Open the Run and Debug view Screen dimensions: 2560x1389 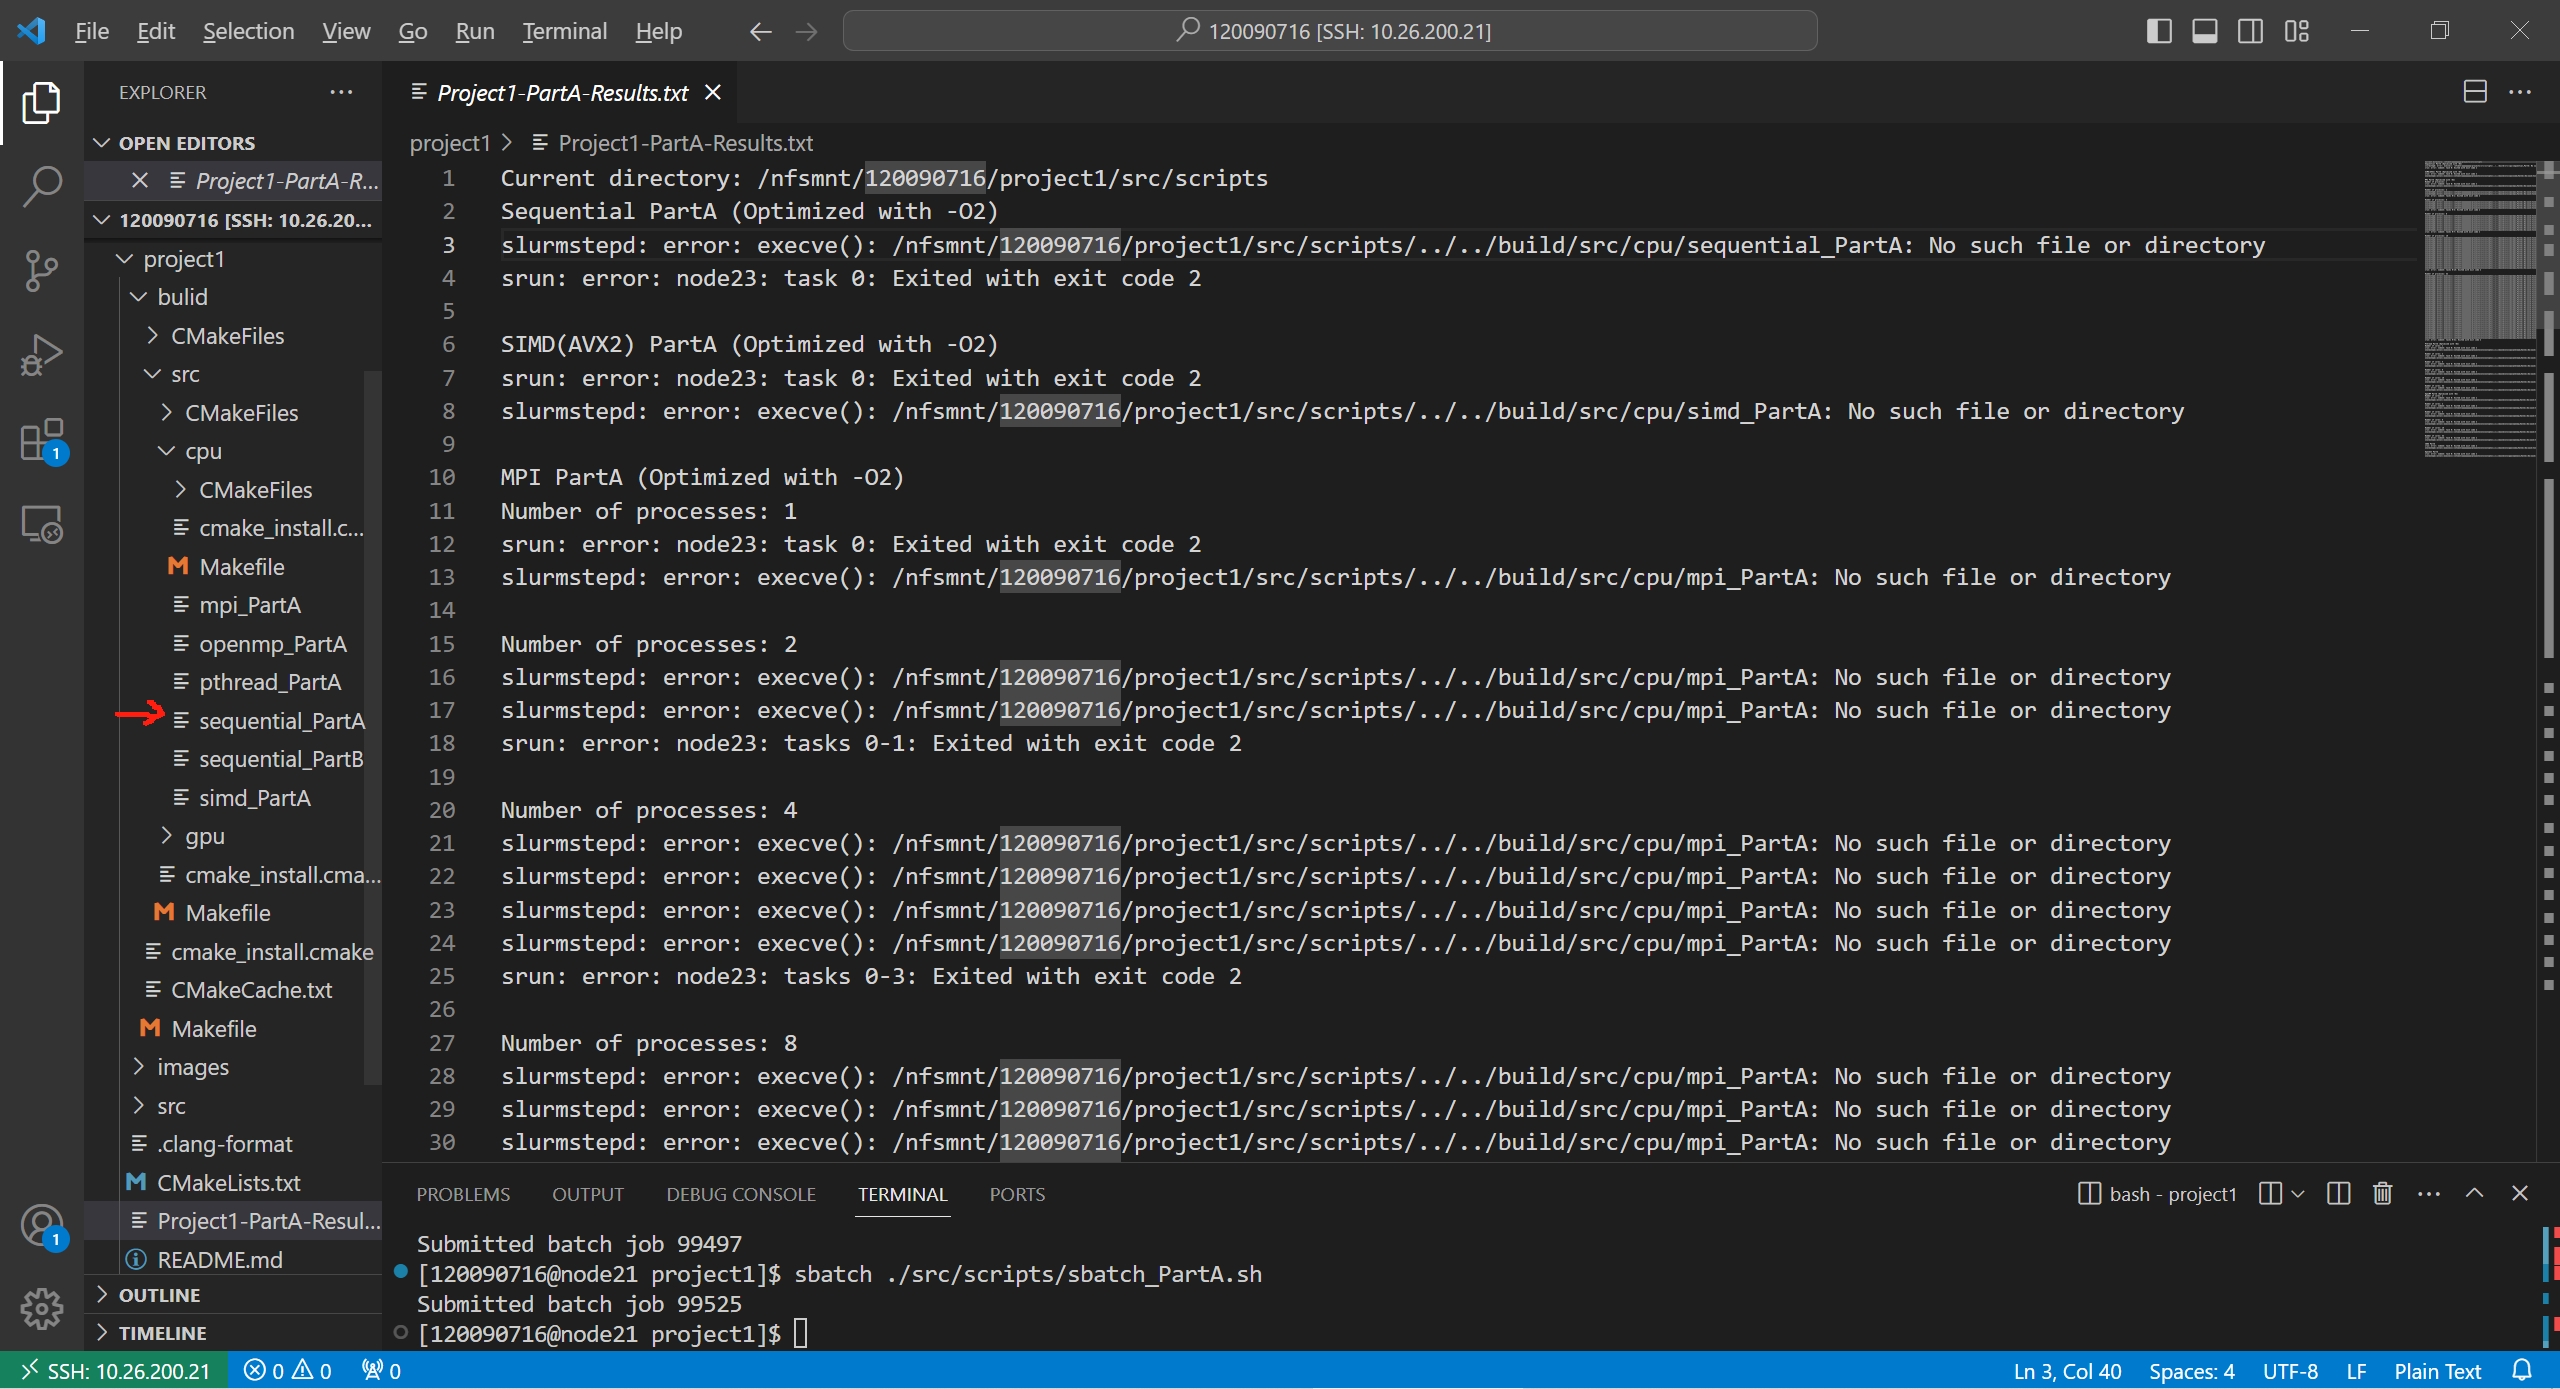(x=41, y=354)
